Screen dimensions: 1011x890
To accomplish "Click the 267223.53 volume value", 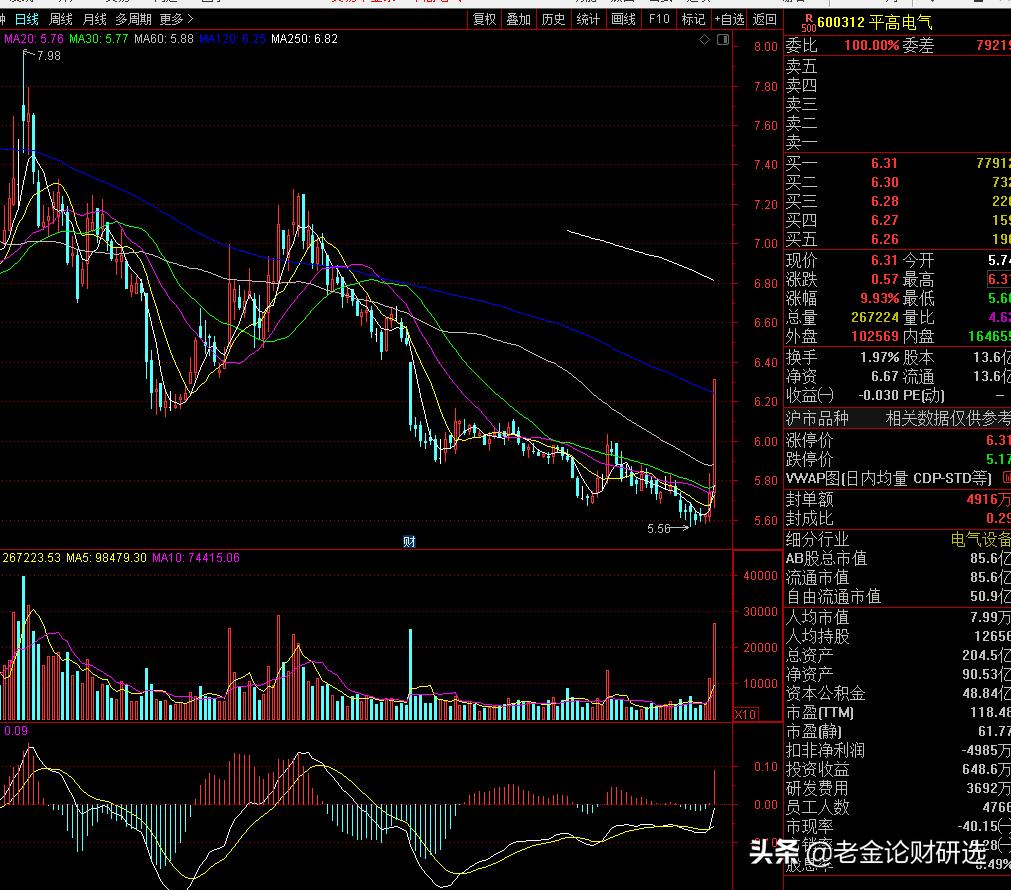I will 32,558.
